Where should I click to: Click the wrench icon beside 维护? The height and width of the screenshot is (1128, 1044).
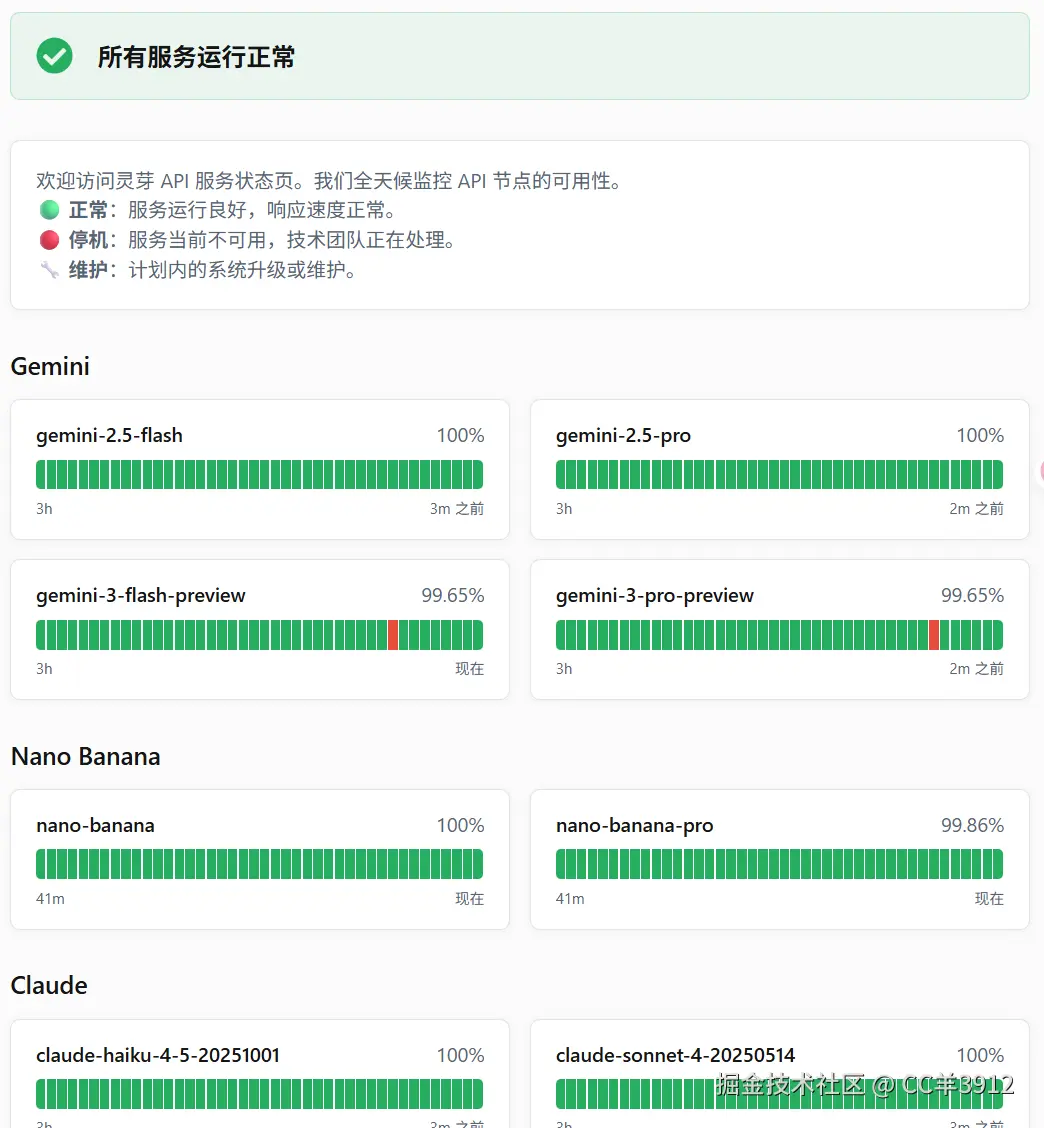50,270
